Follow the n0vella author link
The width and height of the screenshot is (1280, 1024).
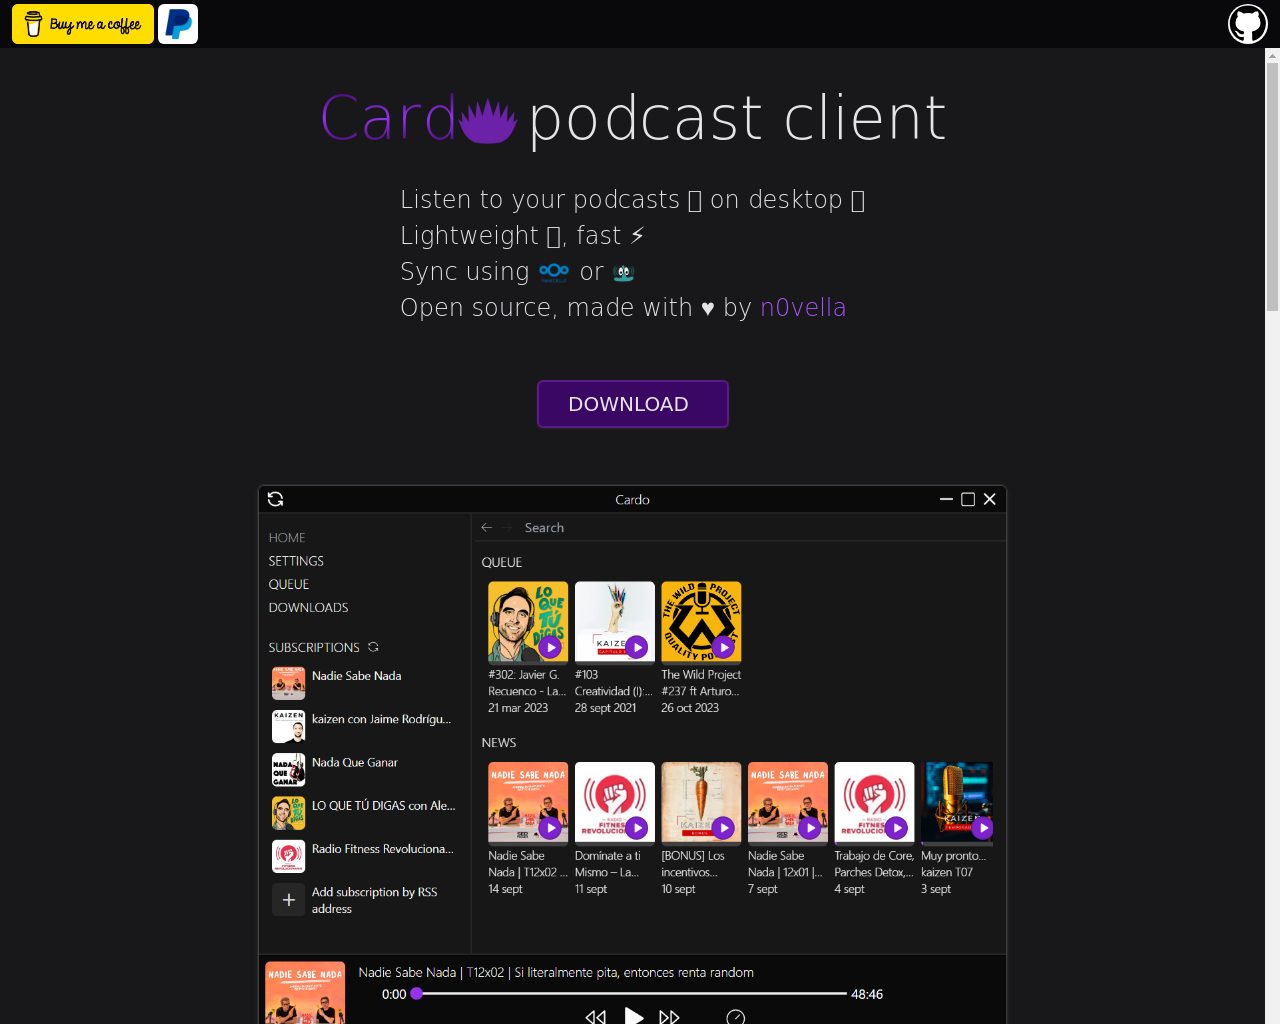803,307
